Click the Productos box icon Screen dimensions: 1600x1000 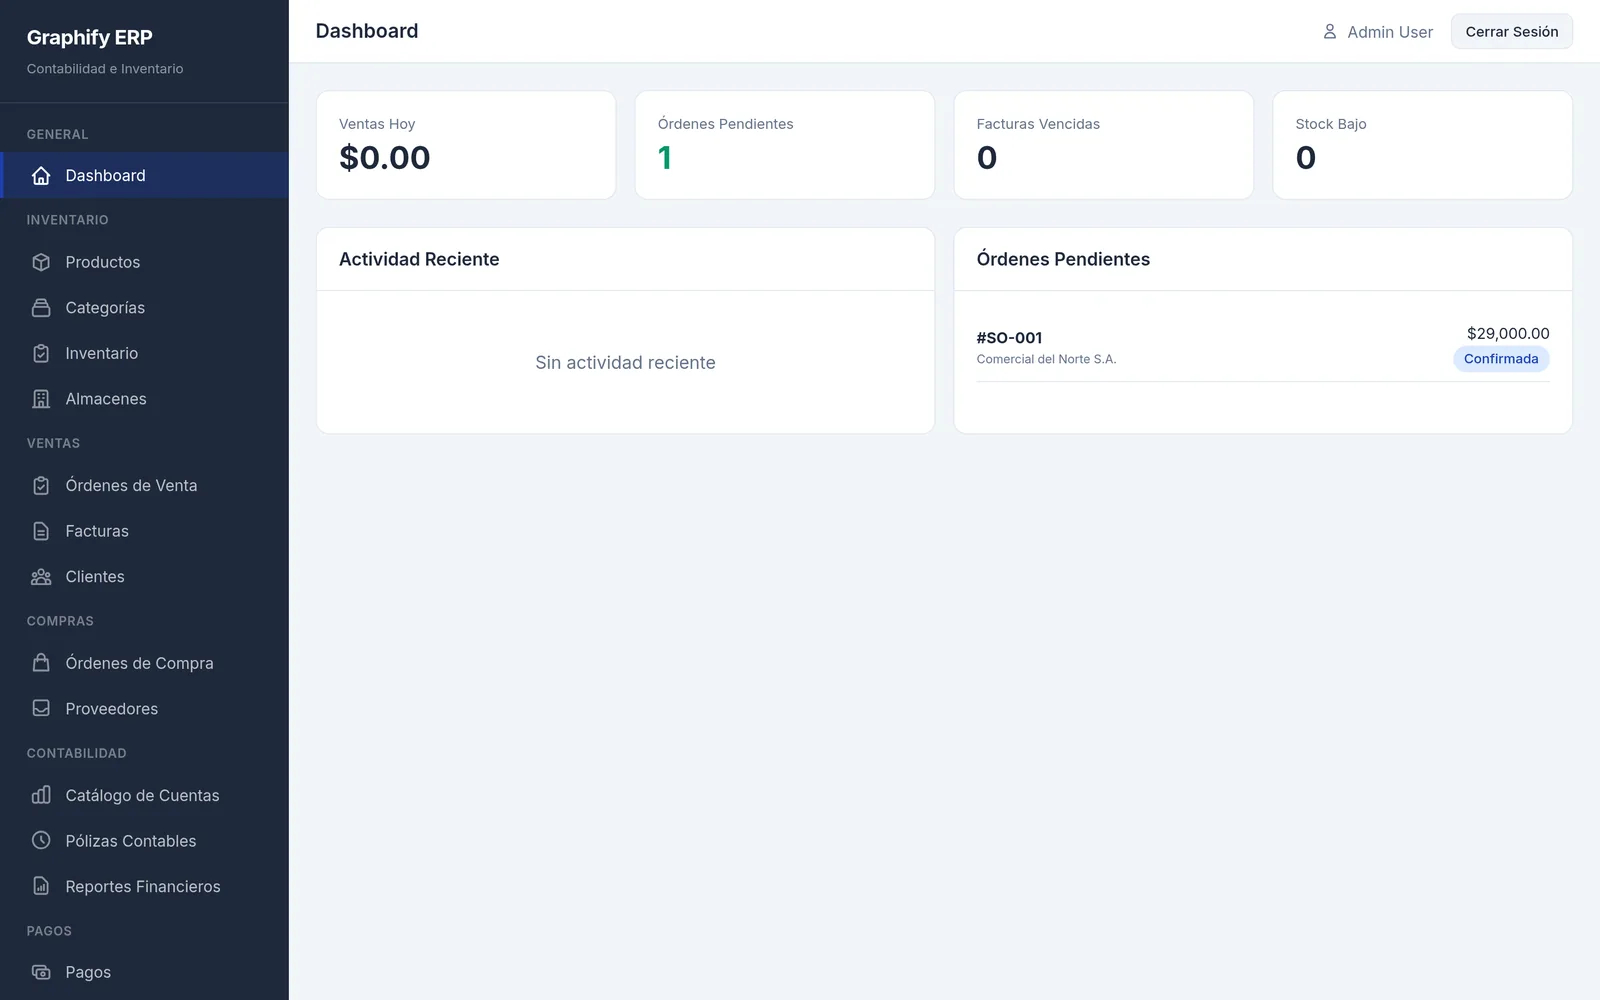point(41,262)
